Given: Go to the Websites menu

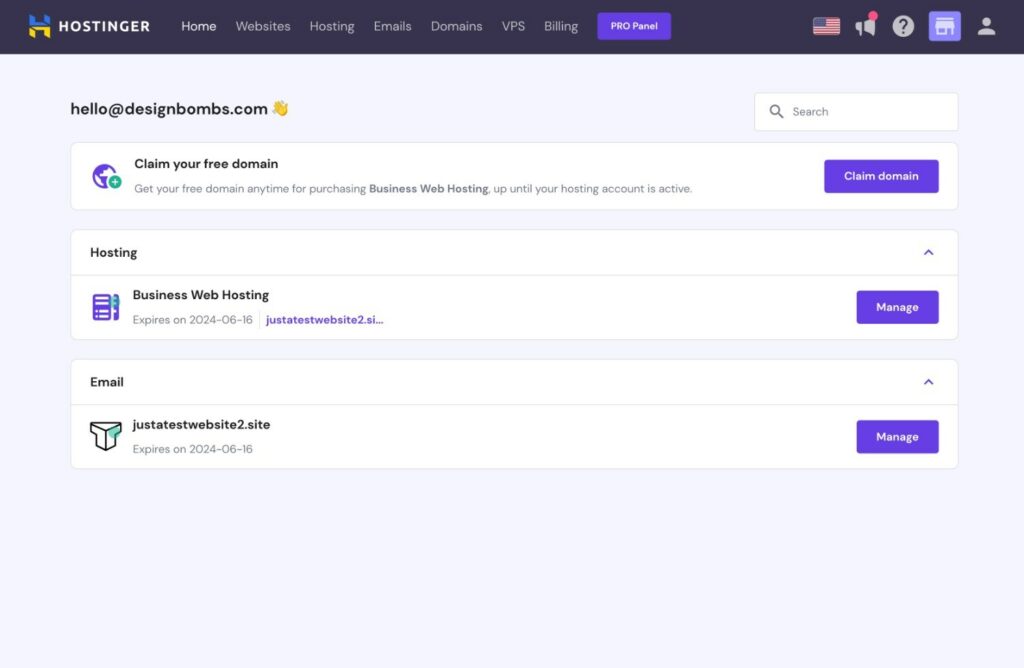Looking at the screenshot, I should [x=263, y=26].
